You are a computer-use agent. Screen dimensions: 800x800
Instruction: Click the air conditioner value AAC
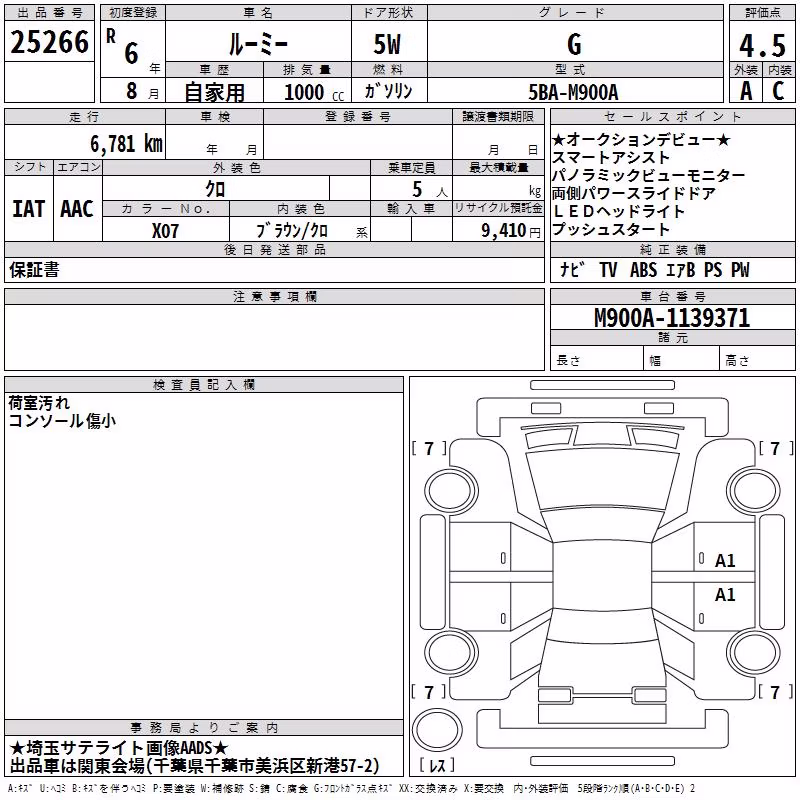pos(77,209)
